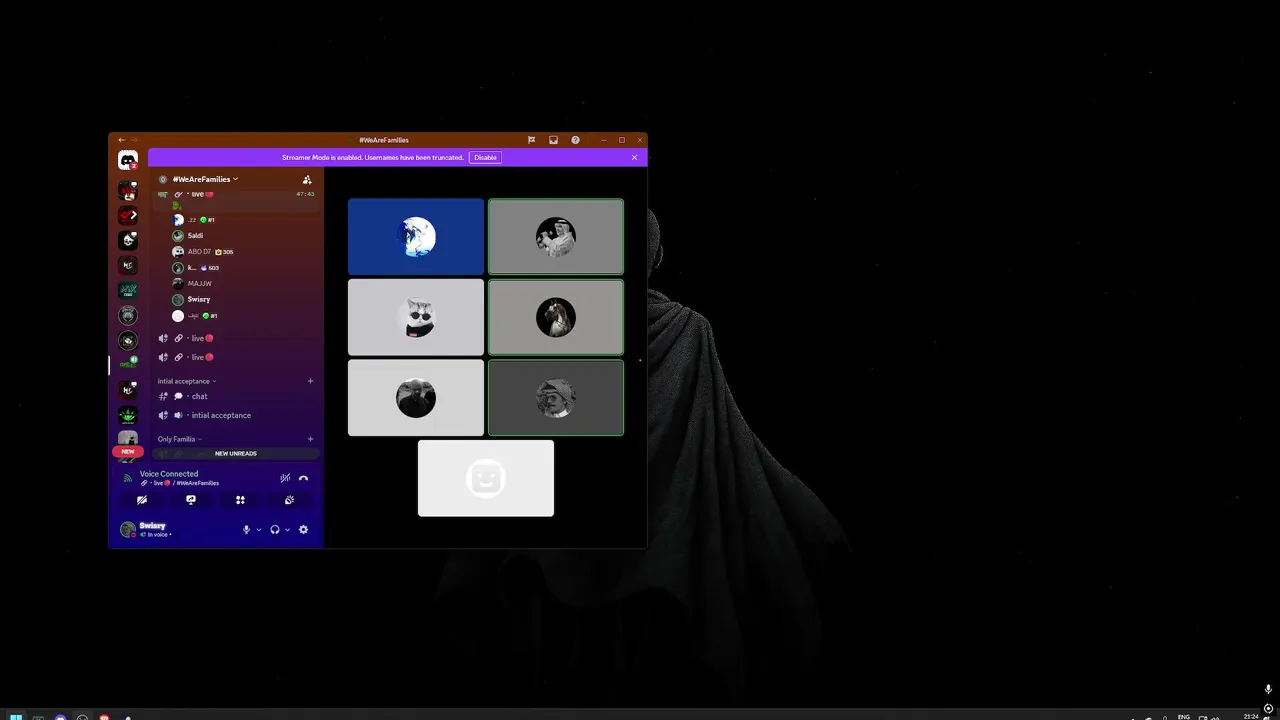Dismiss the Streamer Mode banner
This screenshot has width=1280, height=720.
tap(634, 157)
